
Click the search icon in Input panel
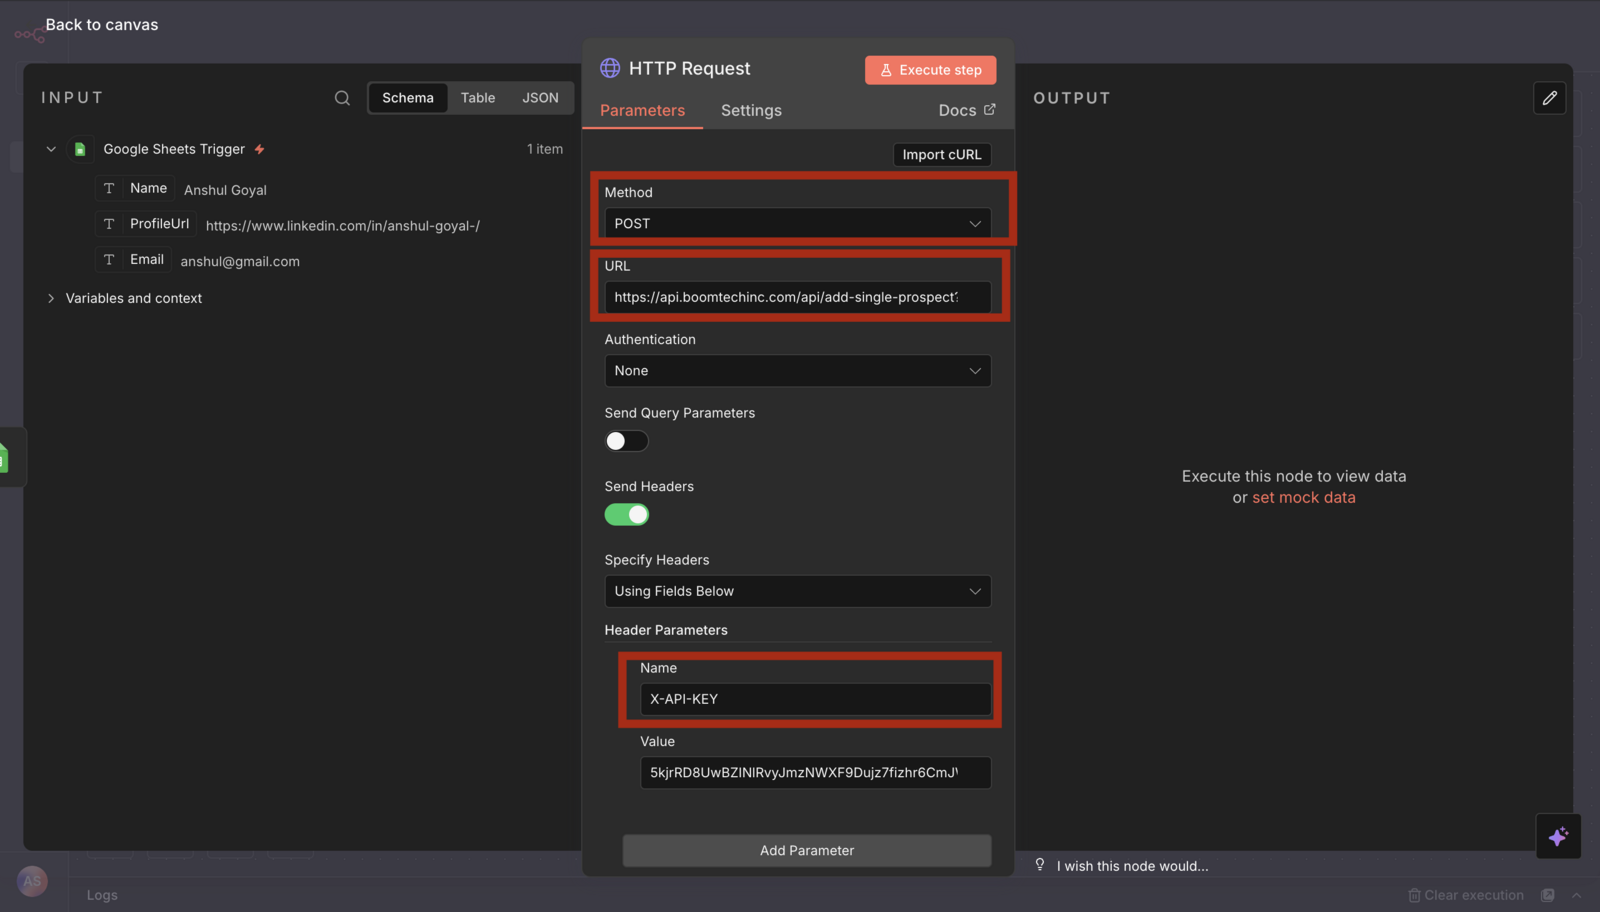(342, 98)
